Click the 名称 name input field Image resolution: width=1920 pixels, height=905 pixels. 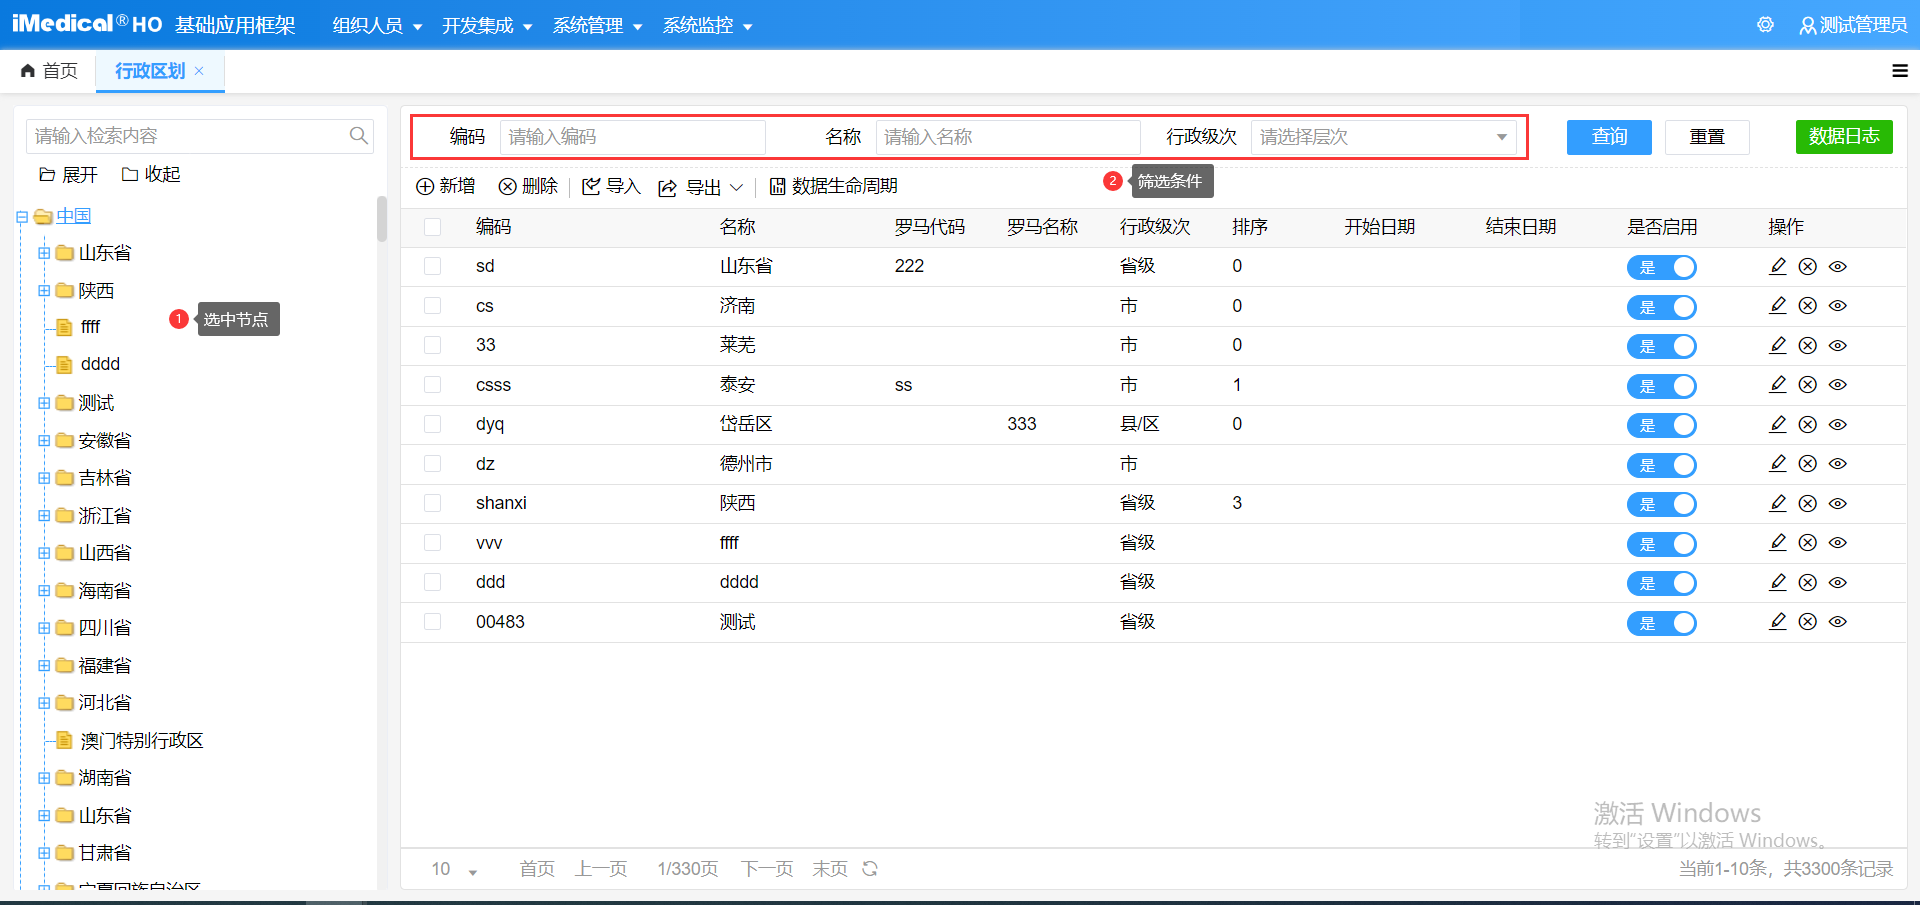pos(1008,137)
